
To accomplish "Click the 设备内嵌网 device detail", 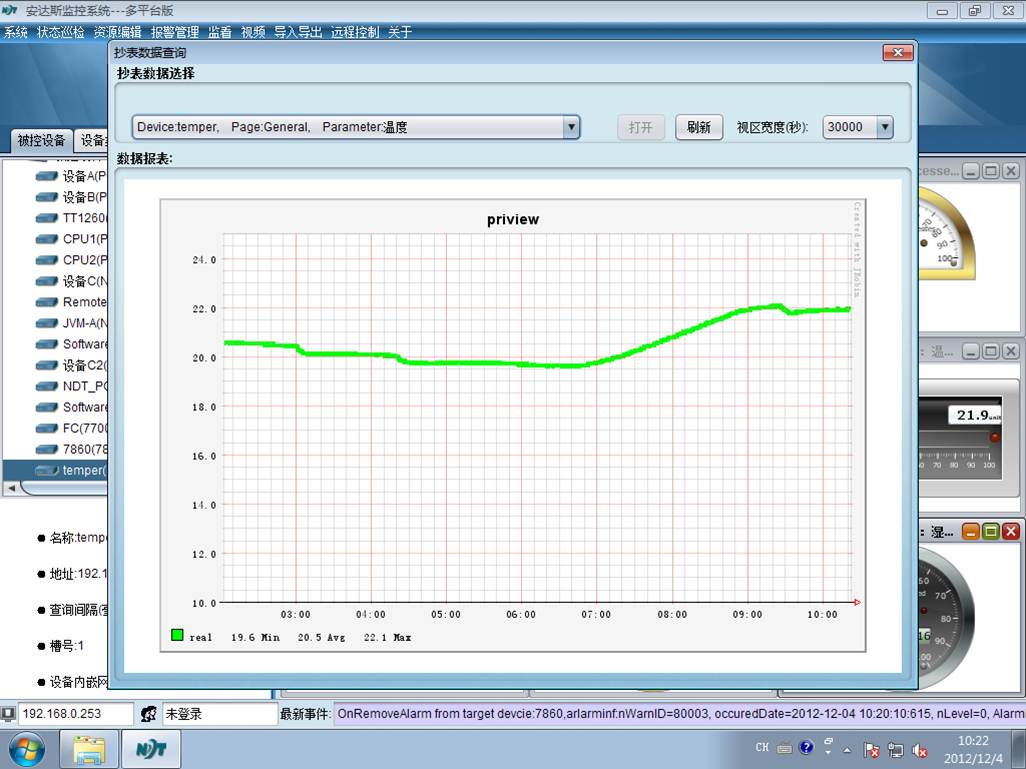I will coord(79,682).
